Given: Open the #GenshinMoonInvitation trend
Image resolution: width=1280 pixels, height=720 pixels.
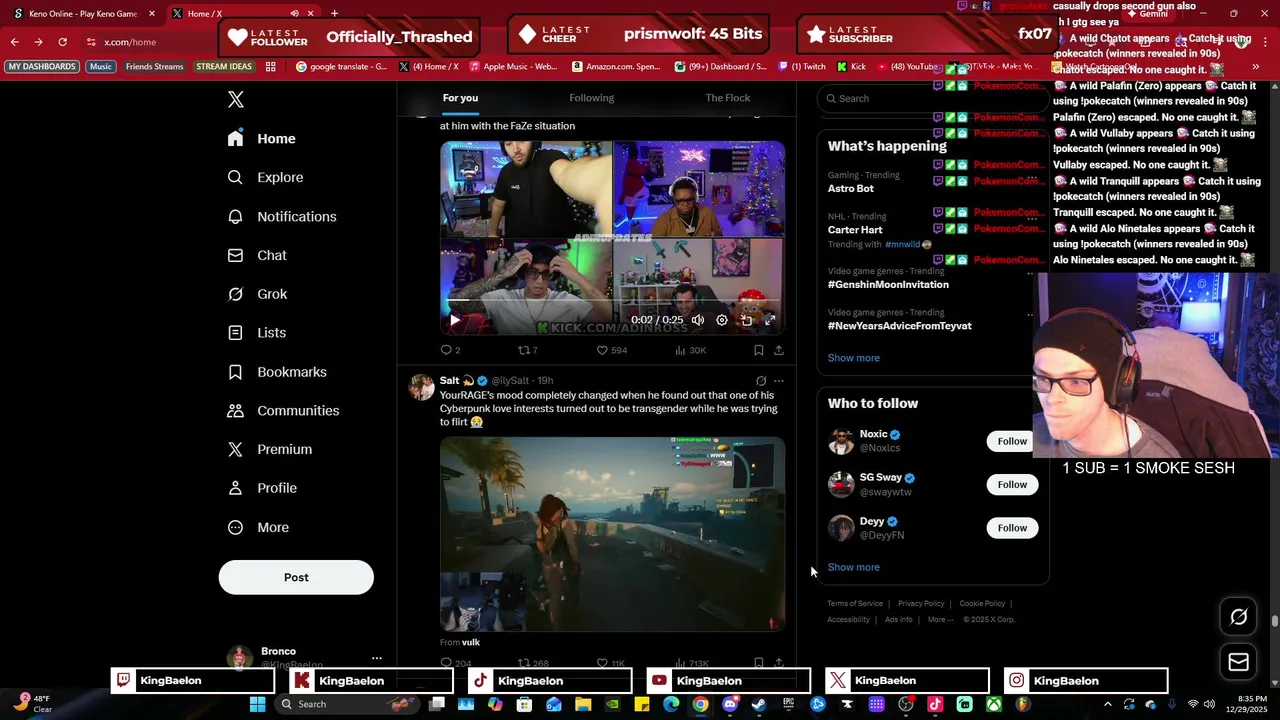Looking at the screenshot, I should [888, 284].
